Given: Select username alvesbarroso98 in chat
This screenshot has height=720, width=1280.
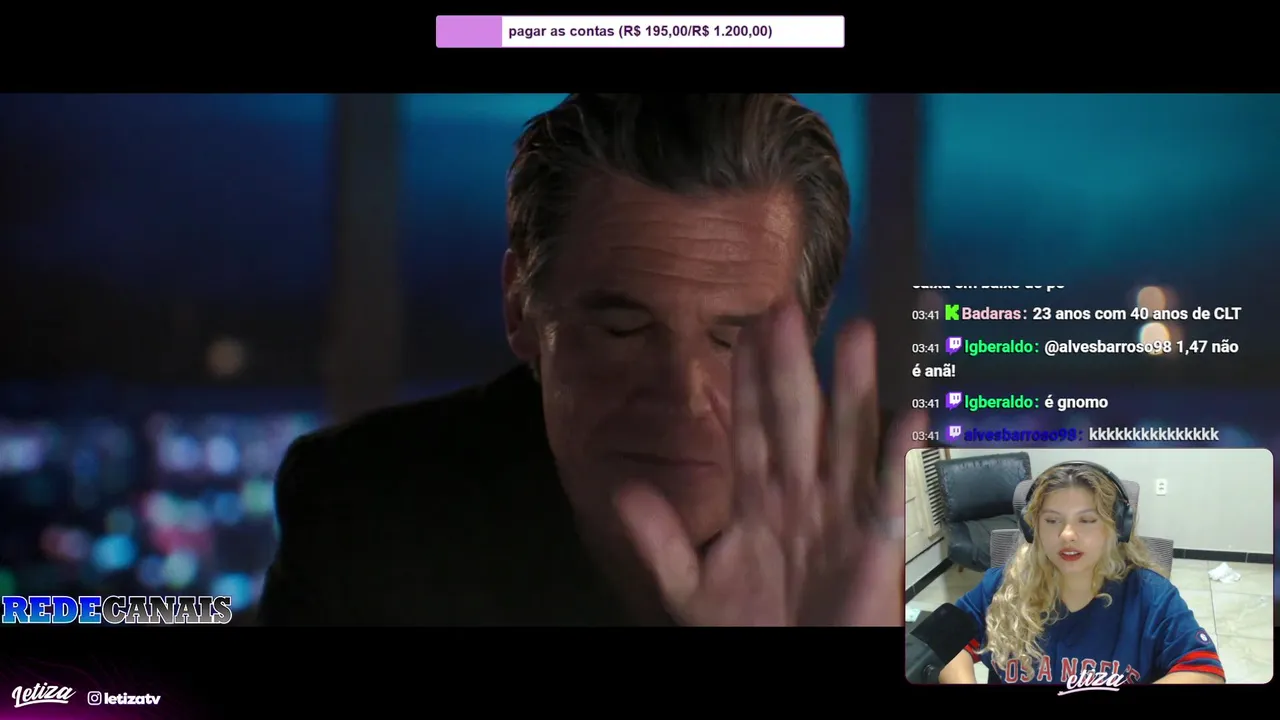Looking at the screenshot, I should [1020, 435].
